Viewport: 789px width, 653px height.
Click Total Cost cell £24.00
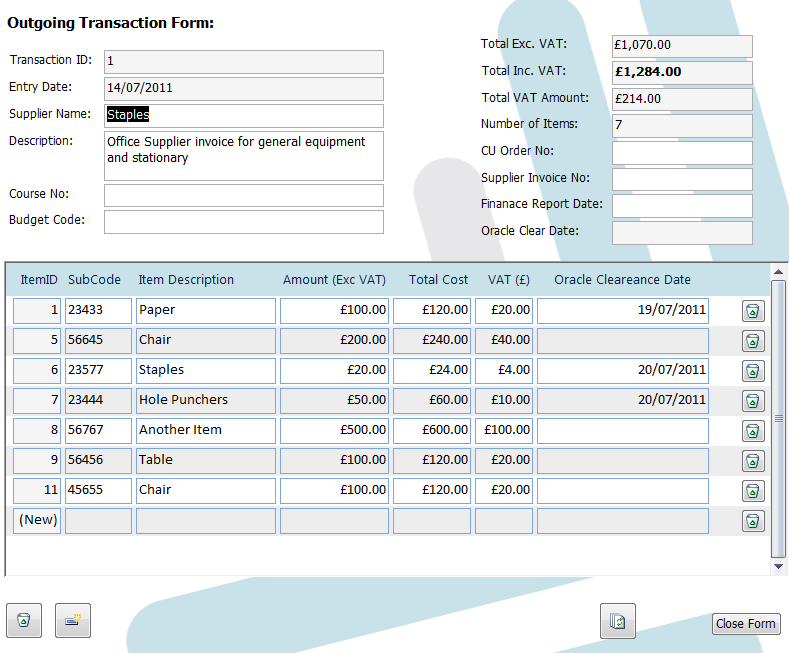pos(432,370)
